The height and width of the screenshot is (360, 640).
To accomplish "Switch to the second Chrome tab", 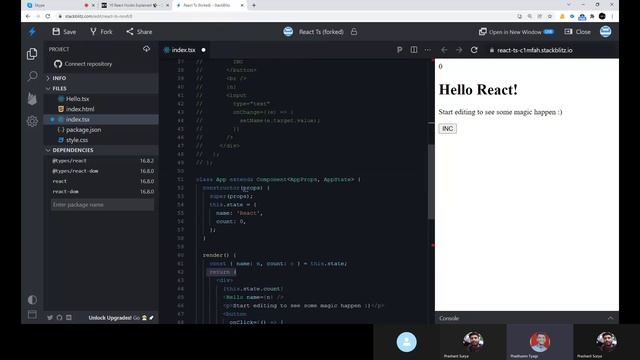I will (x=135, y=5).
